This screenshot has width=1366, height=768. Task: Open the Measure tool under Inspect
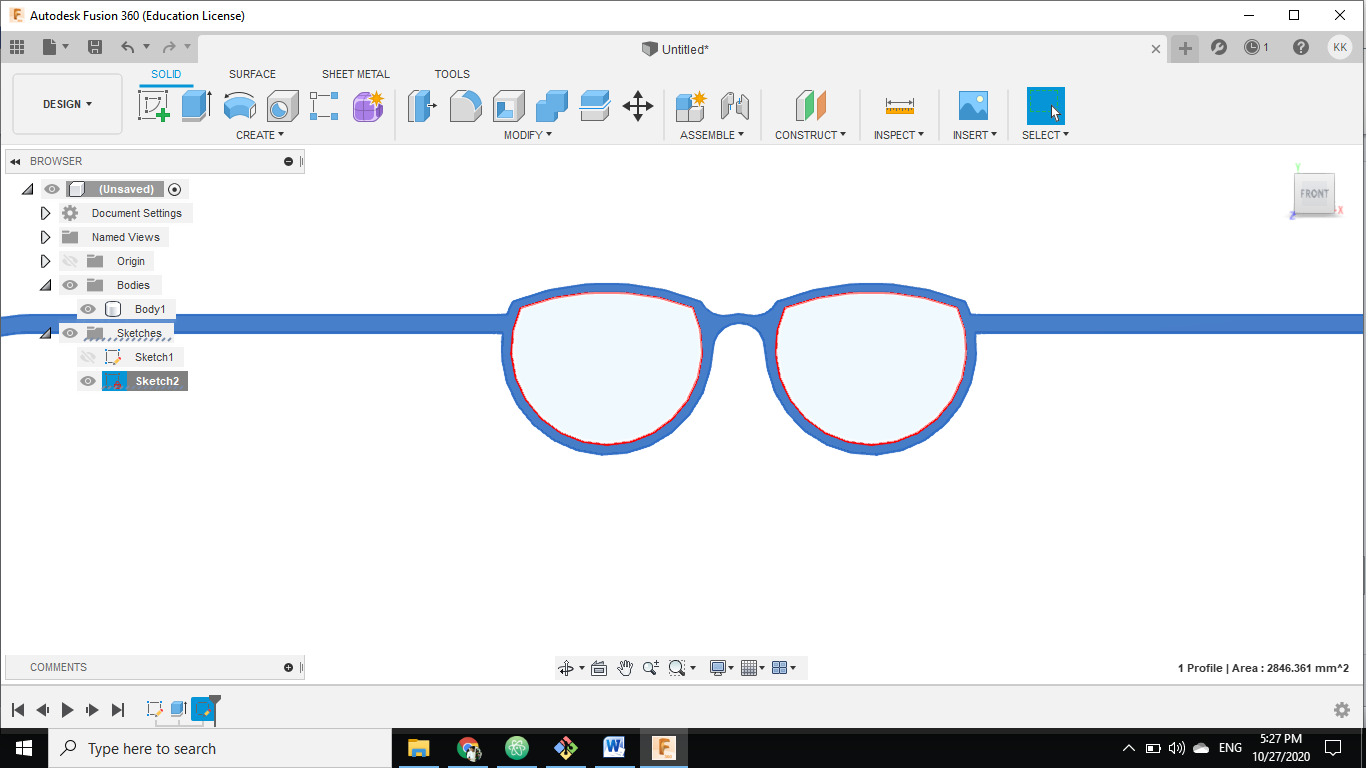point(899,105)
